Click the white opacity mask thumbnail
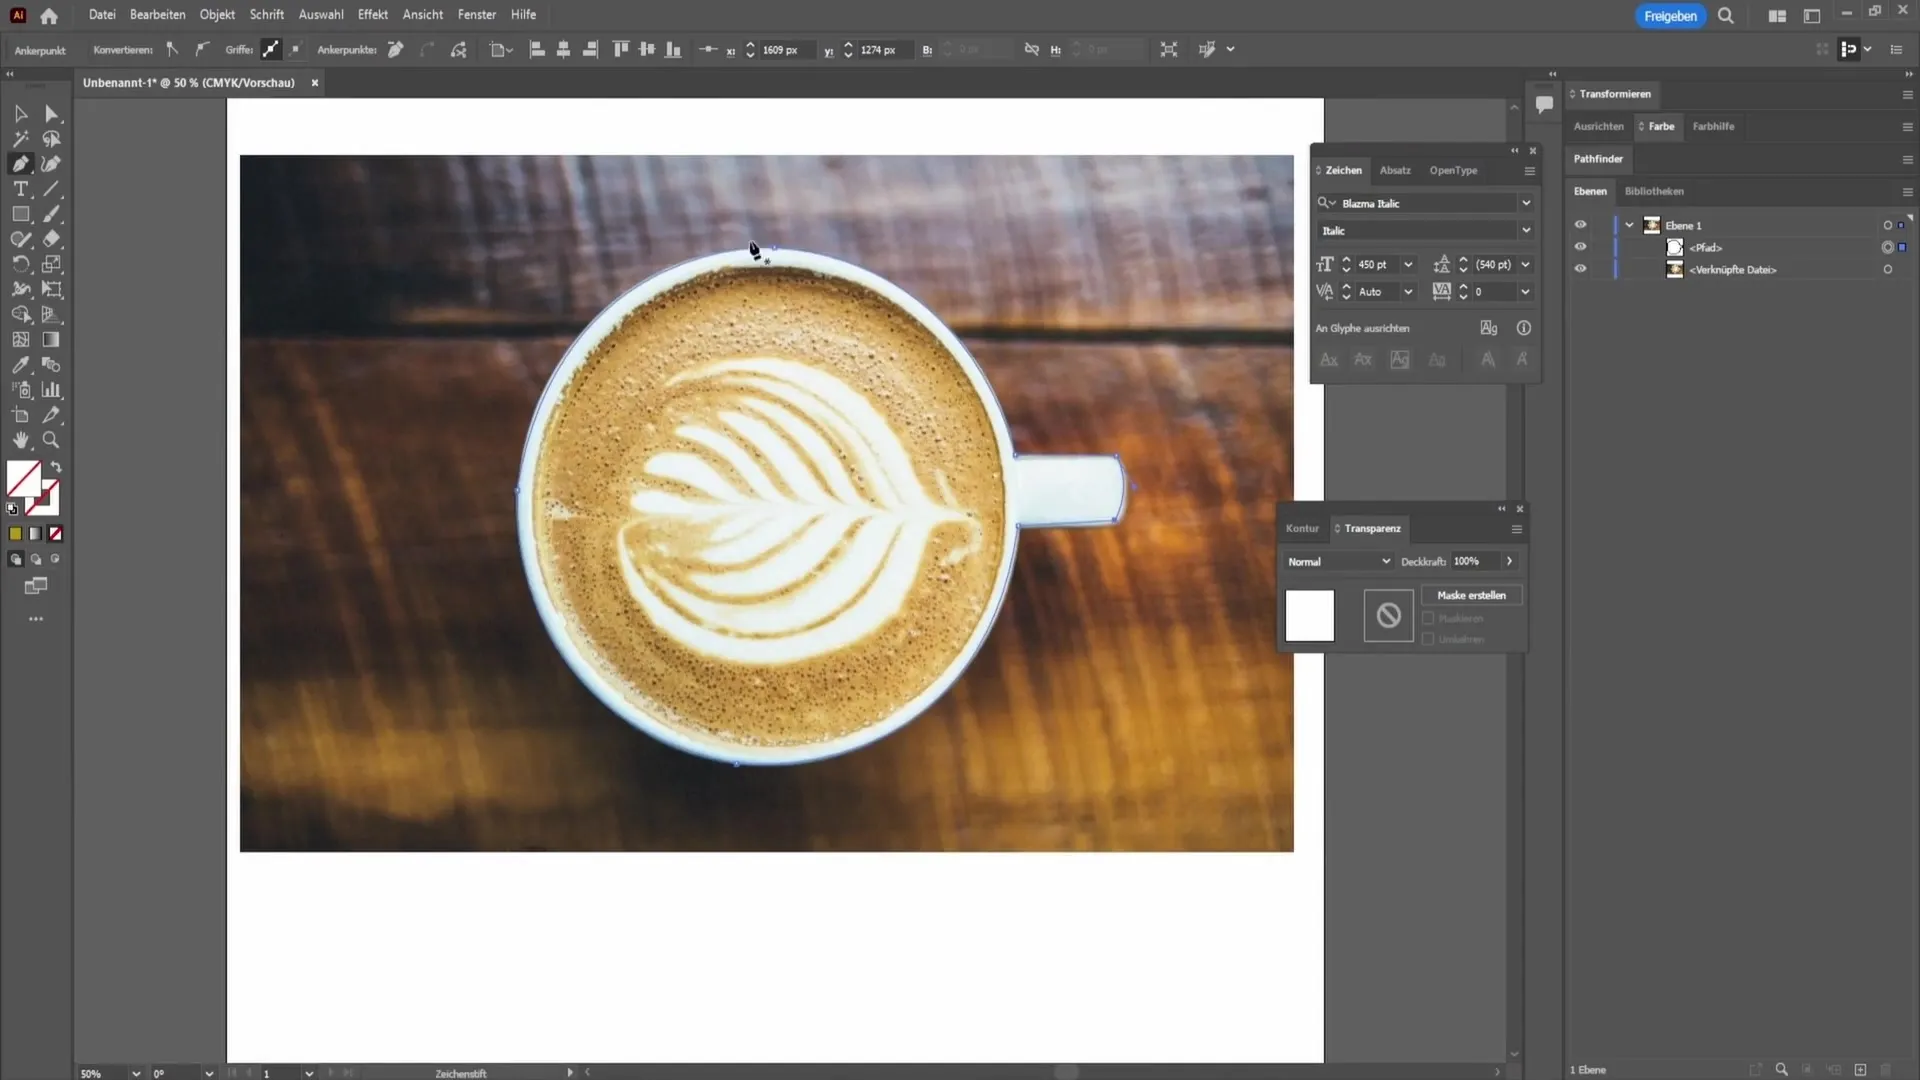The image size is (1920, 1080). tap(1310, 615)
